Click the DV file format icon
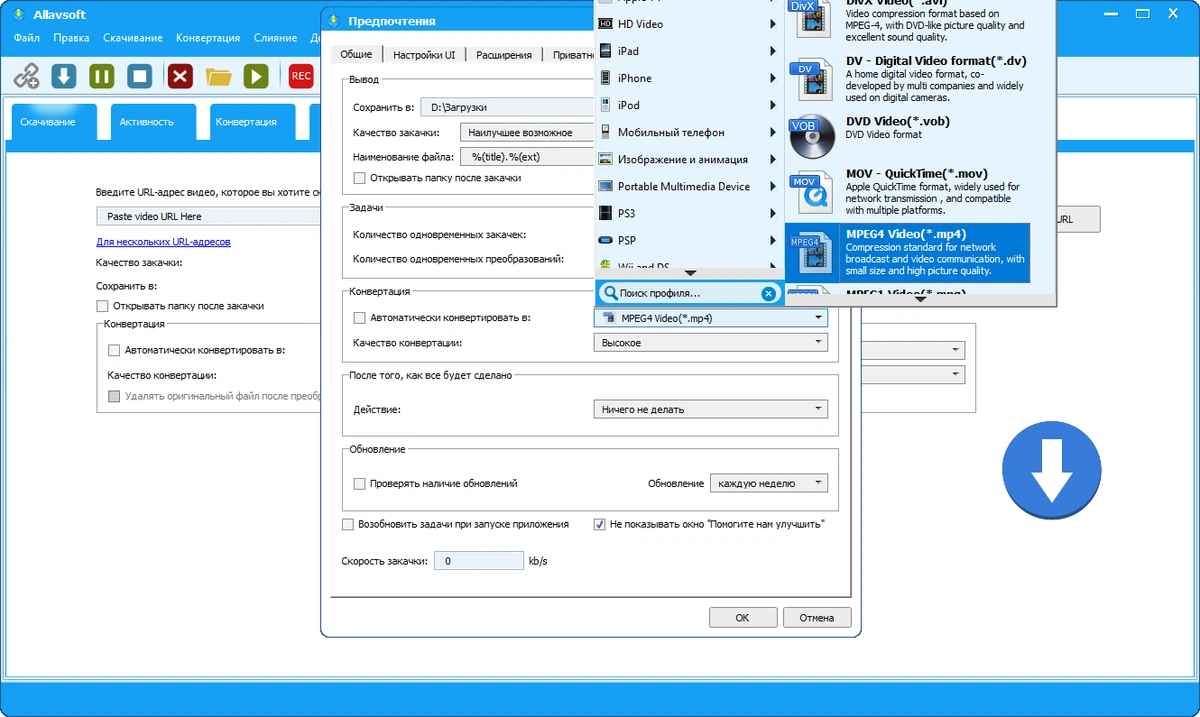This screenshot has width=1200, height=717. pyautogui.click(x=811, y=80)
